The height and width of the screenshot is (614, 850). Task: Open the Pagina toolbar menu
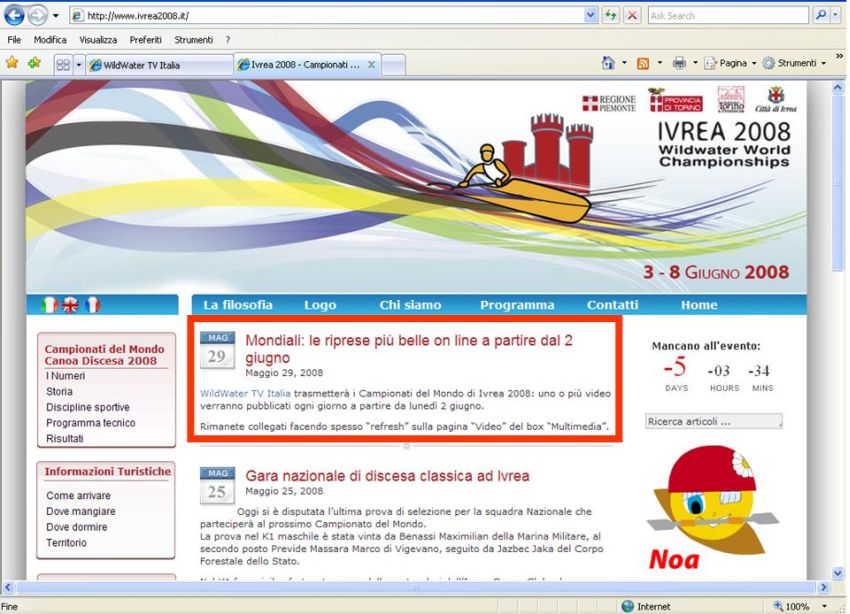(x=730, y=63)
